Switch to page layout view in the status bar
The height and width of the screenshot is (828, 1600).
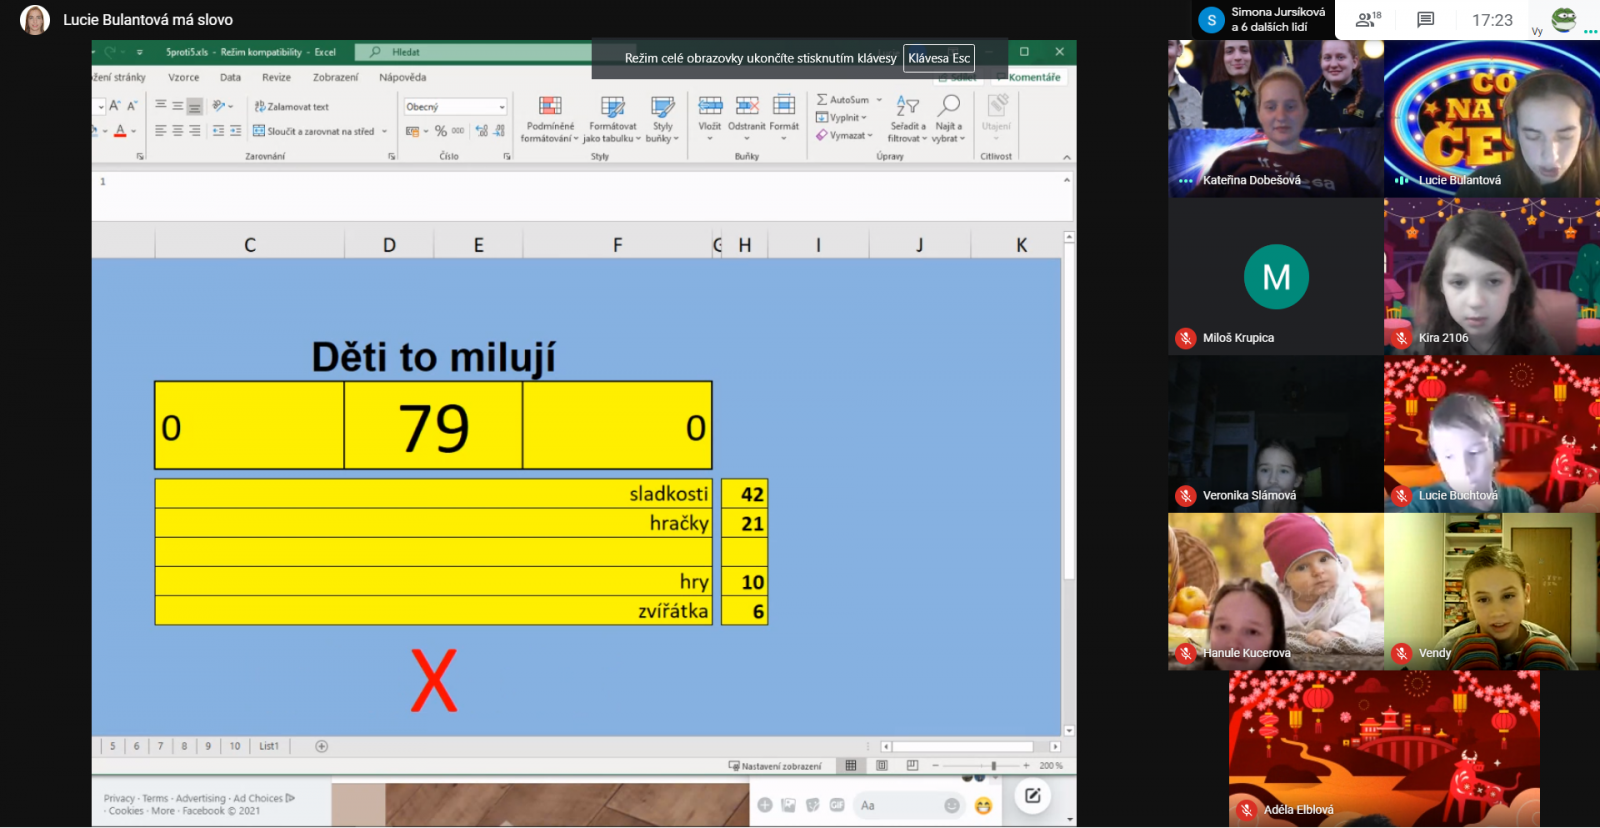[x=882, y=766]
